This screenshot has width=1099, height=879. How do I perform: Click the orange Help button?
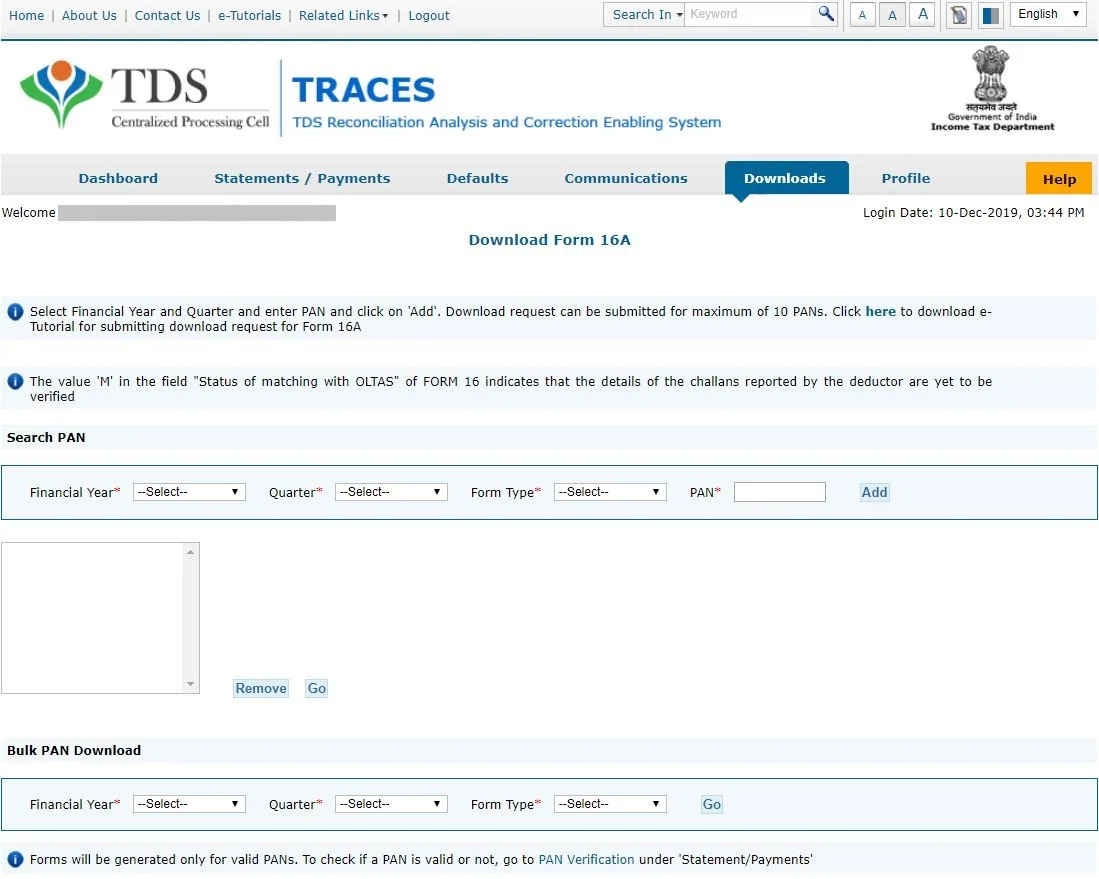point(1058,178)
